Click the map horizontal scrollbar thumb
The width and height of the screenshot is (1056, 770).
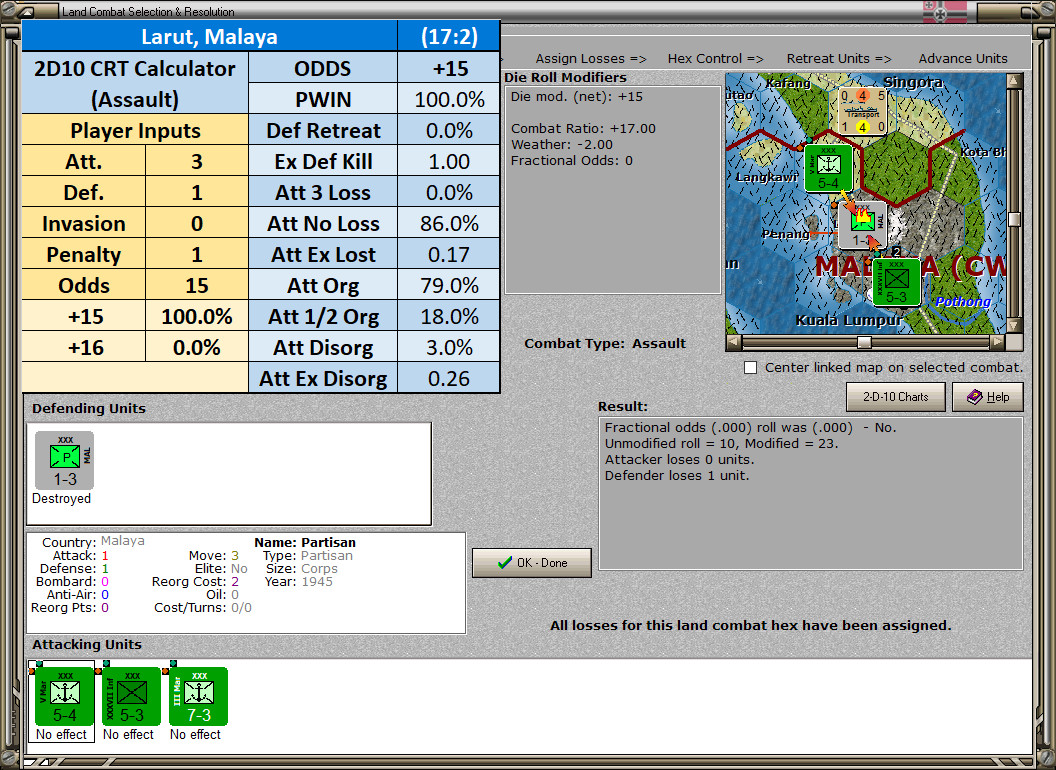click(864, 342)
